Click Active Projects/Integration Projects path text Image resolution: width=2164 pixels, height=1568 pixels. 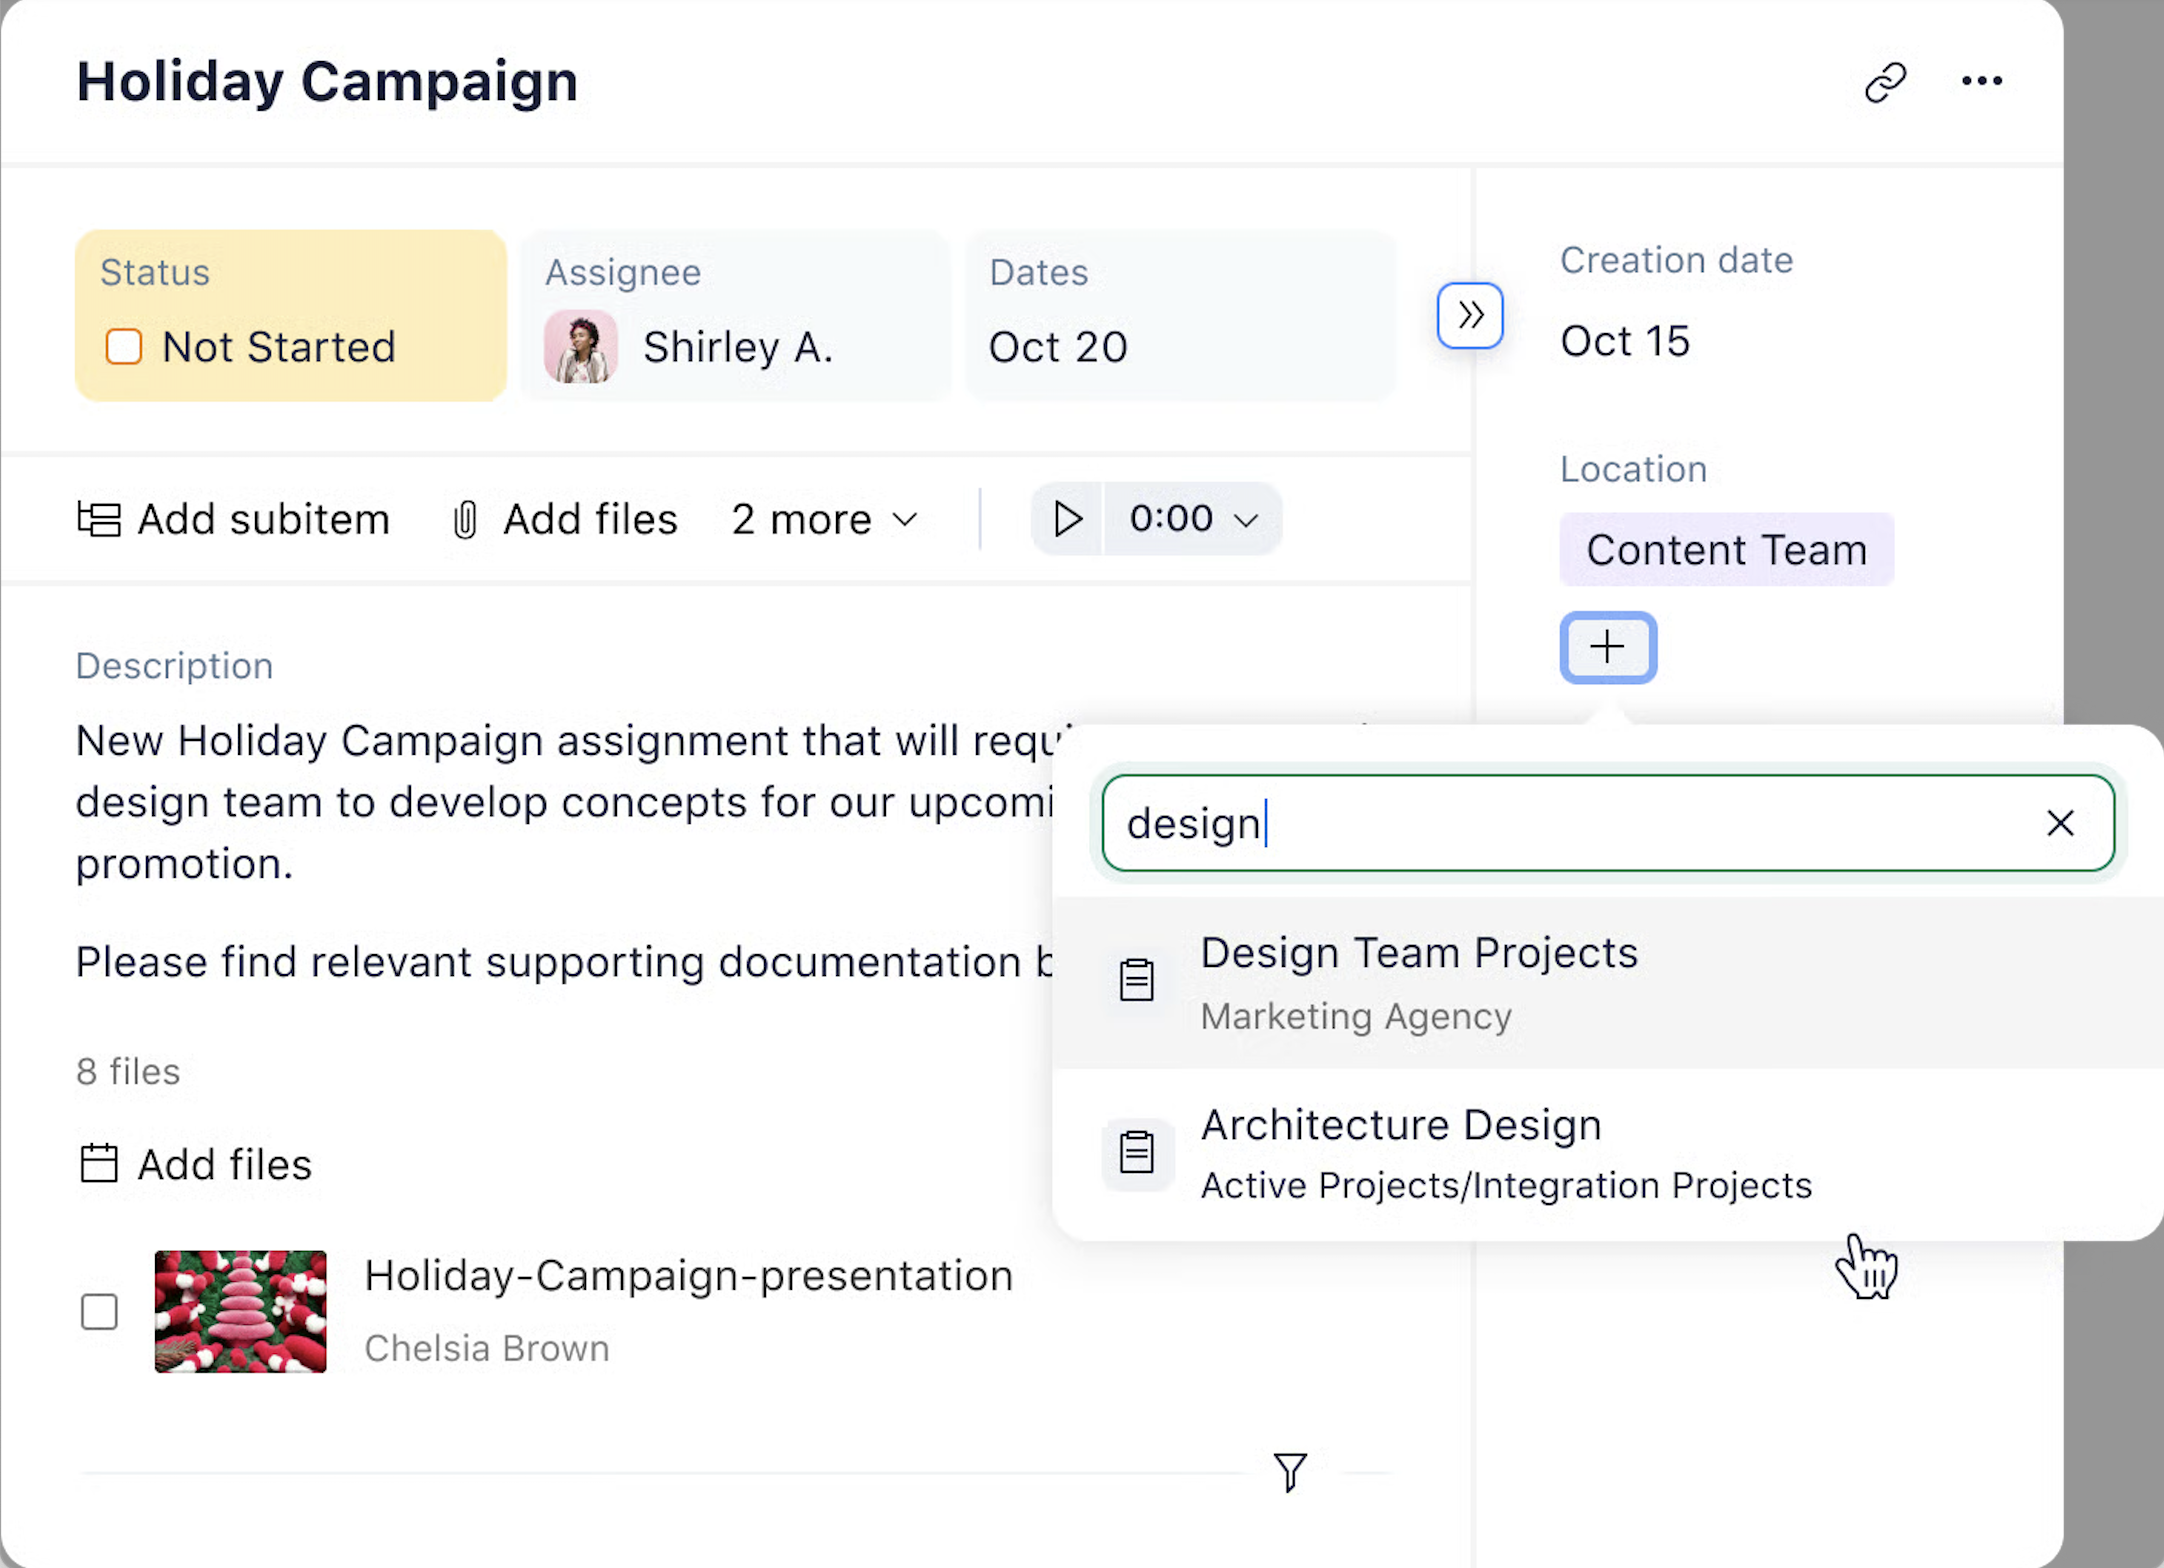click(x=1506, y=1186)
